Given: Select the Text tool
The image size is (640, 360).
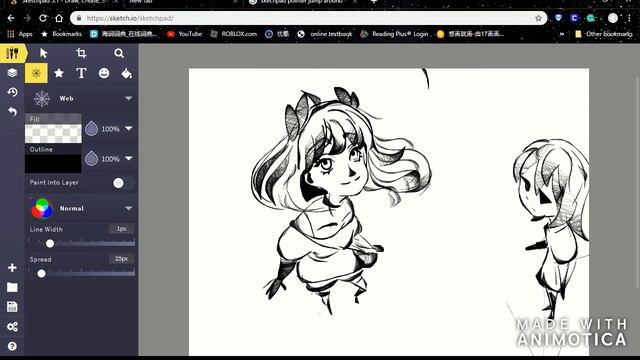Looking at the screenshot, I should 81,73.
